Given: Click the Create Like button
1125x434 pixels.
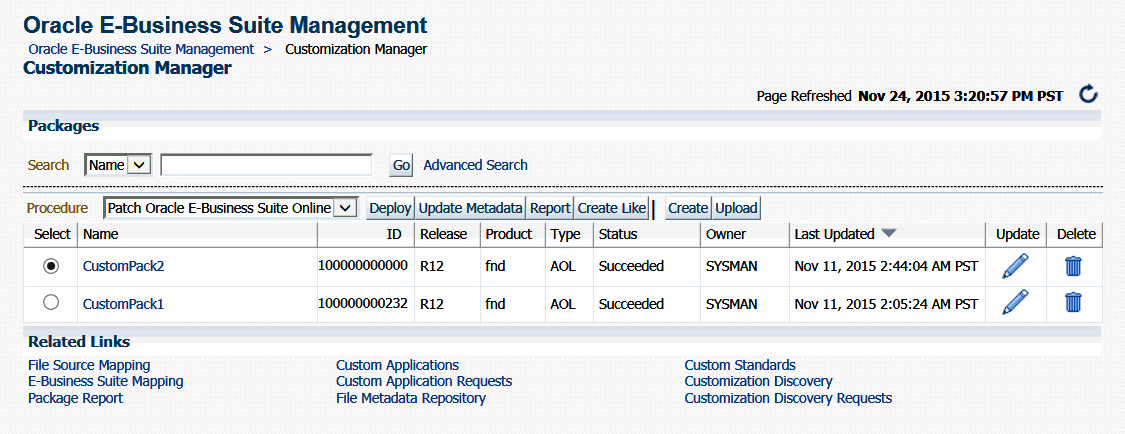Looking at the screenshot, I should tap(612, 208).
